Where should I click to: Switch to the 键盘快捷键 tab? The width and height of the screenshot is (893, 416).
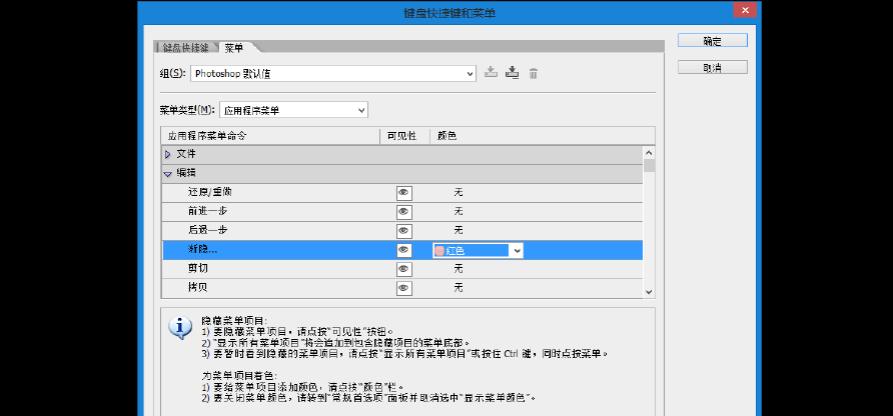click(186, 48)
